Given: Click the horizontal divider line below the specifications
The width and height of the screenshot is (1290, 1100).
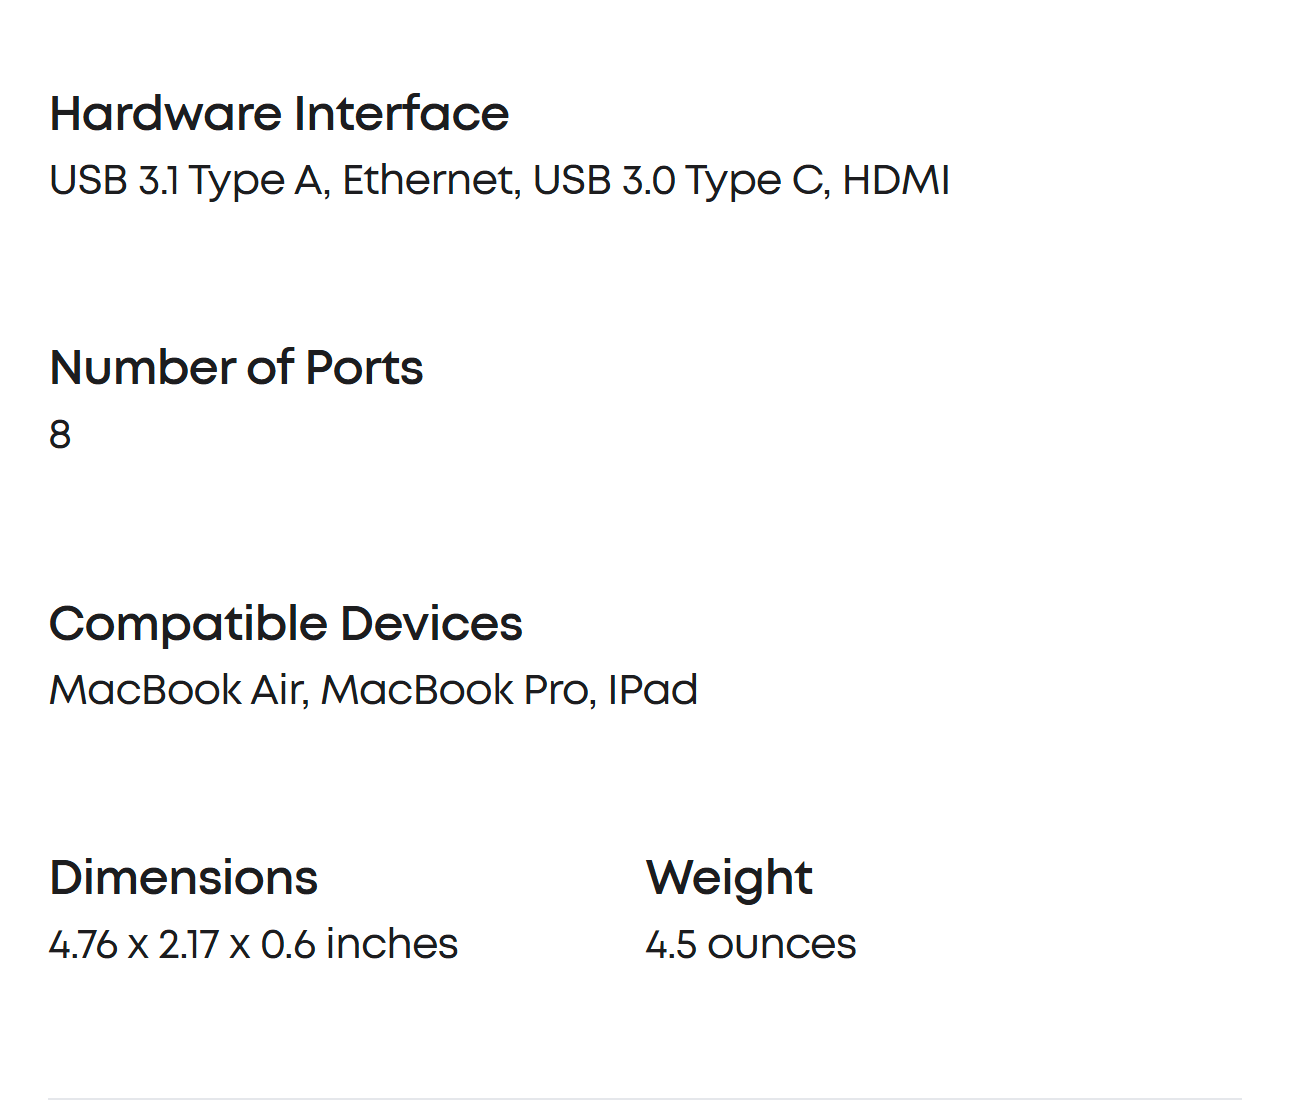Looking at the screenshot, I should tap(644, 1098).
